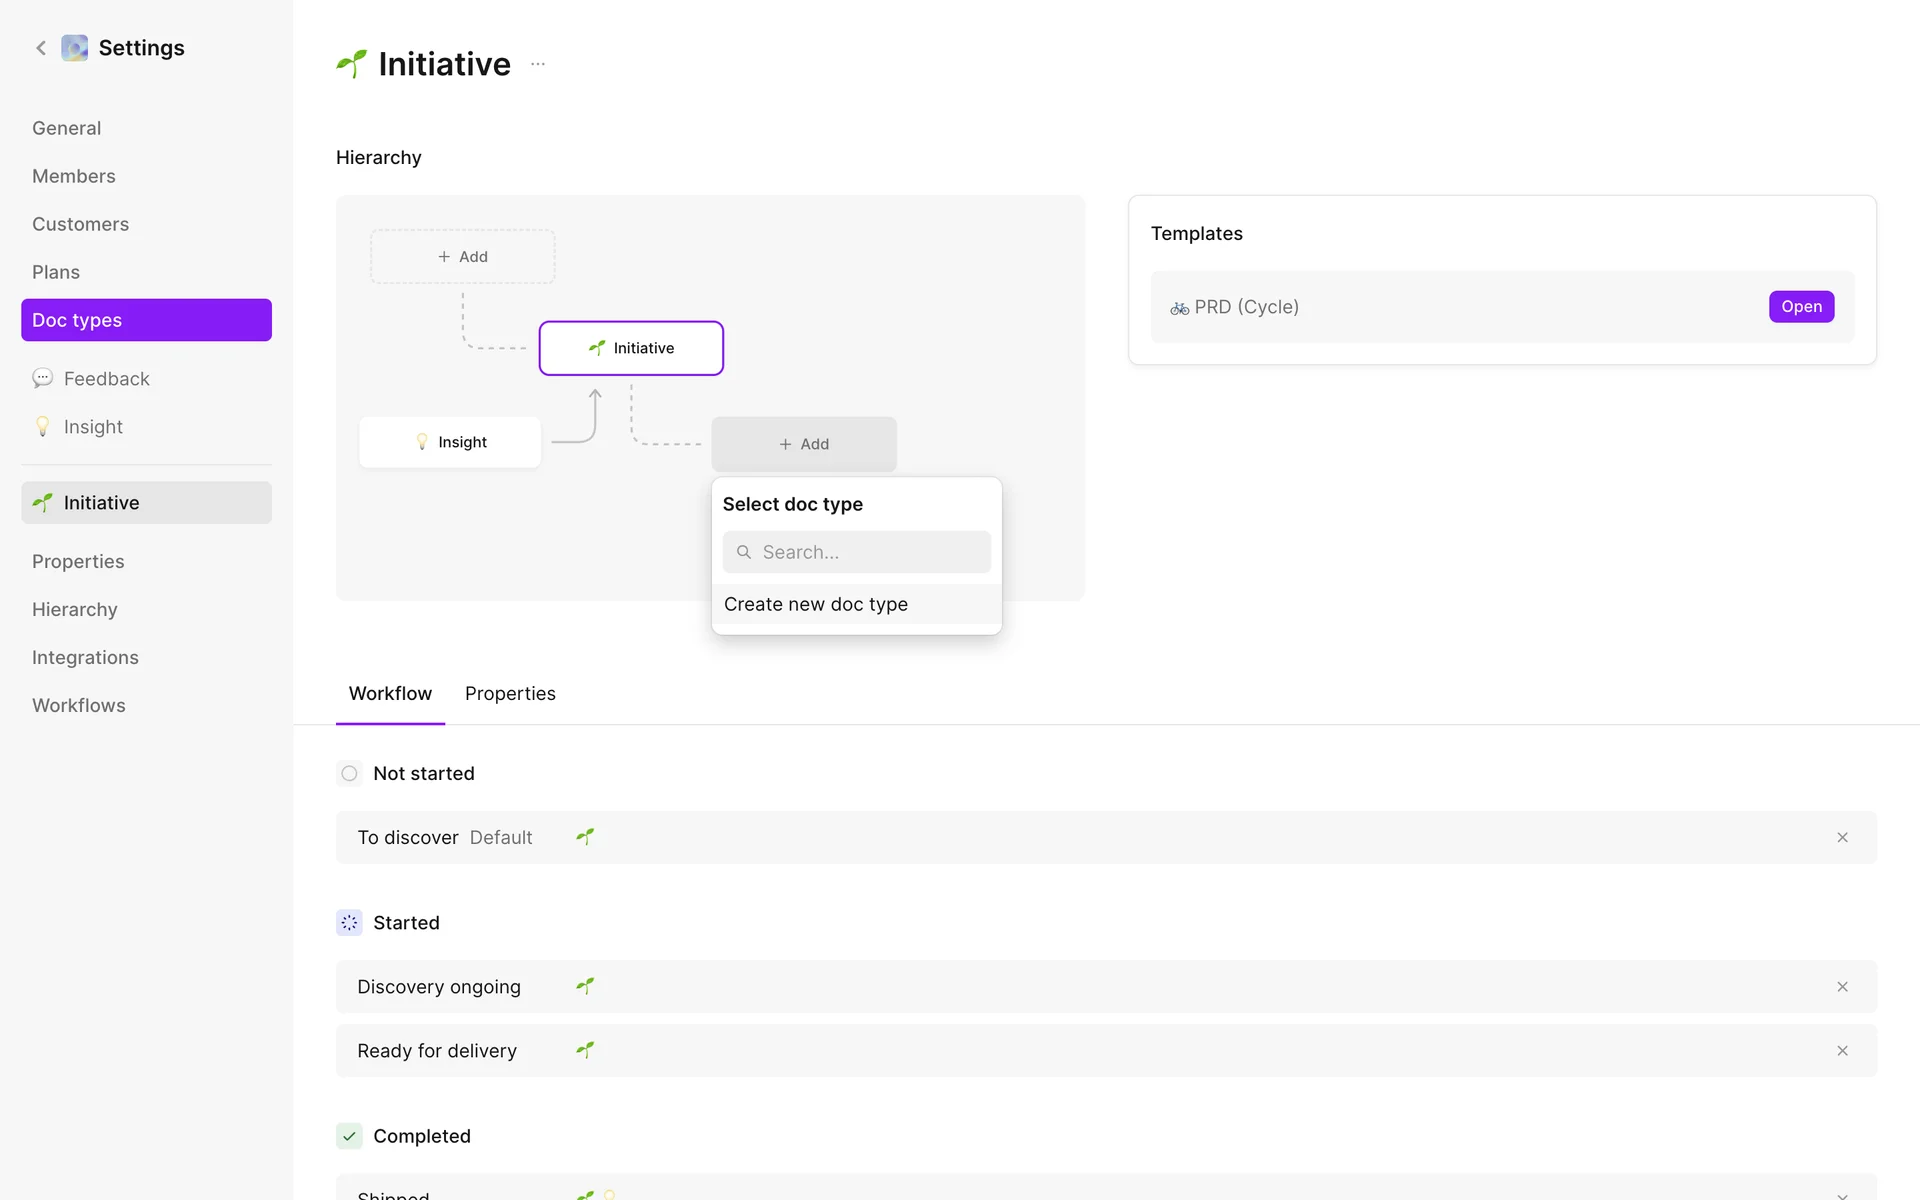Click the back arrow next to Settings

click(x=41, y=48)
